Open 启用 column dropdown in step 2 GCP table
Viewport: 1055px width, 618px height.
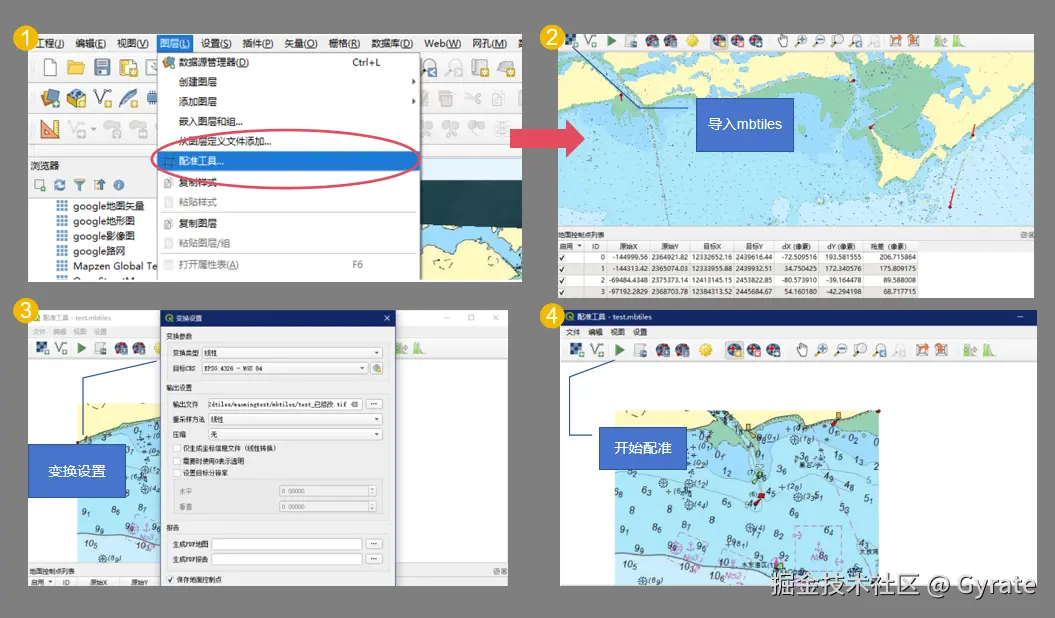click(x=579, y=246)
